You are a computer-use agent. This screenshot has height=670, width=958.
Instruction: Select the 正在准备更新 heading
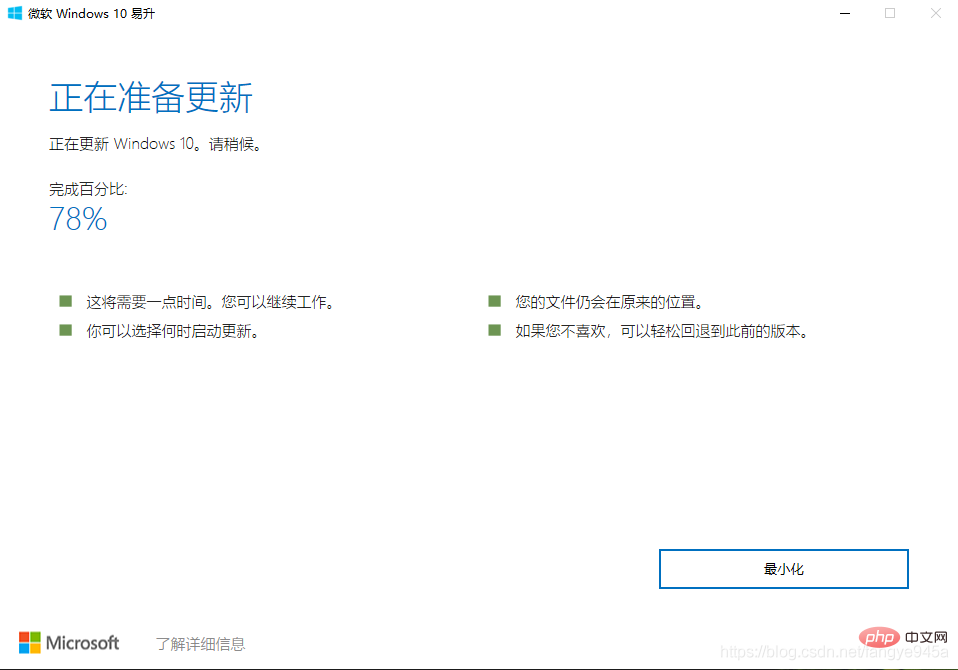(151, 98)
